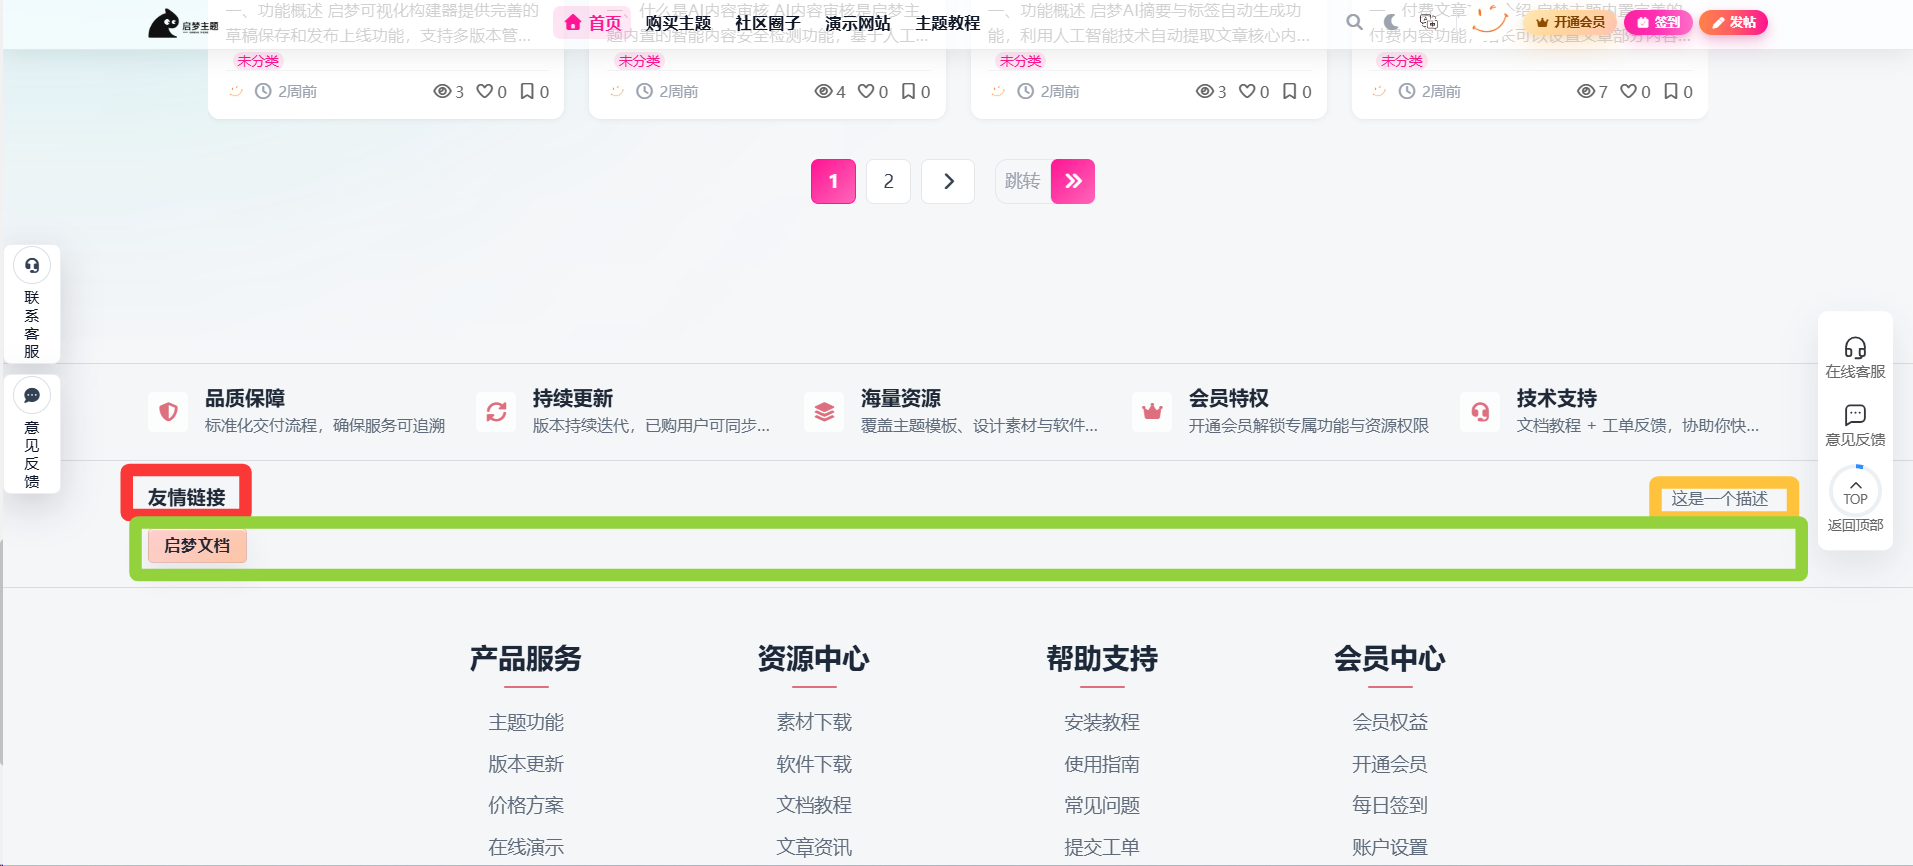Open 开通会员 membership button
Image resolution: width=1913 pixels, height=866 pixels.
pos(1570,22)
